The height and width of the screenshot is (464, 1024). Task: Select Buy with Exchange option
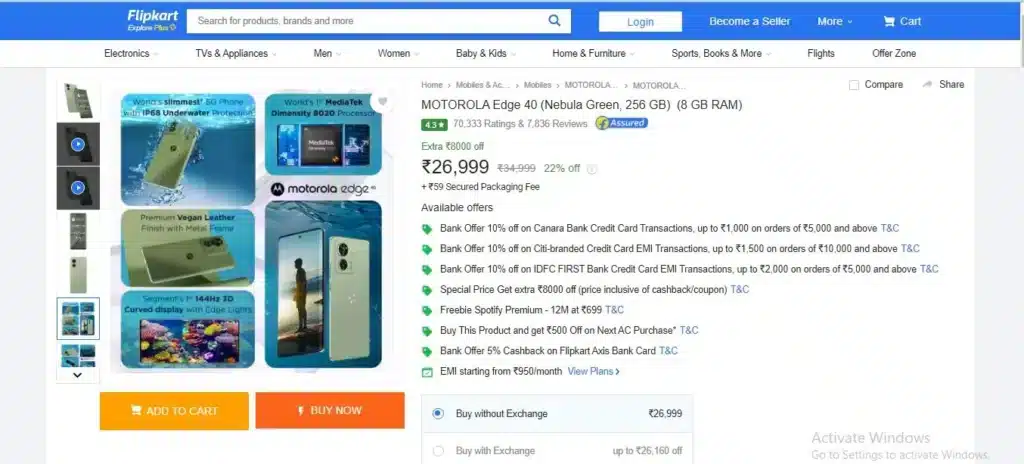point(438,451)
